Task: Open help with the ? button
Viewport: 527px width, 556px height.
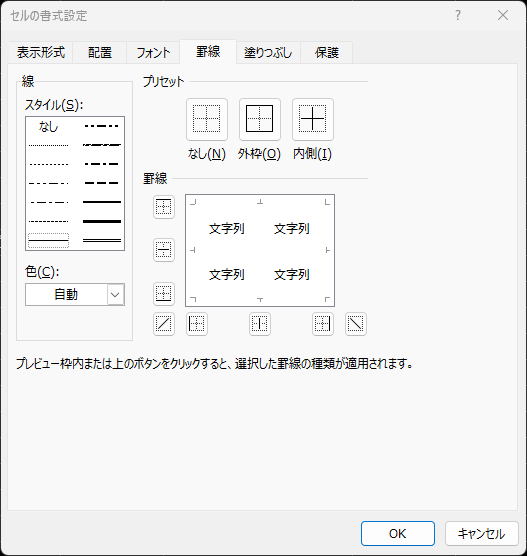Action: [458, 15]
